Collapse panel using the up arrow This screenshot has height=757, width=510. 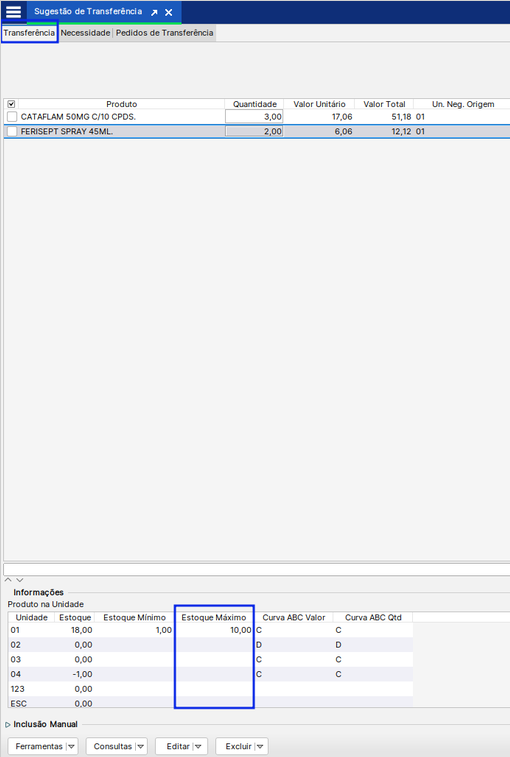[x=8, y=580]
